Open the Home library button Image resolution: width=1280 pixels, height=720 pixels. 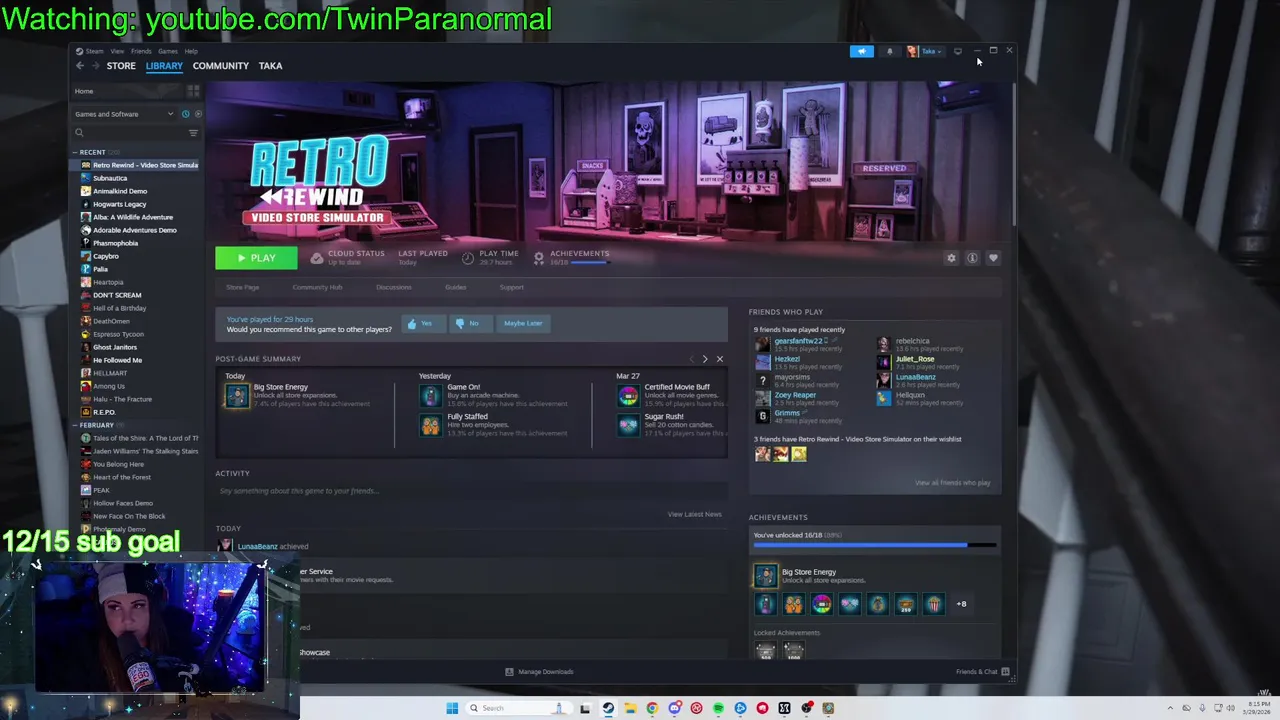click(x=126, y=91)
